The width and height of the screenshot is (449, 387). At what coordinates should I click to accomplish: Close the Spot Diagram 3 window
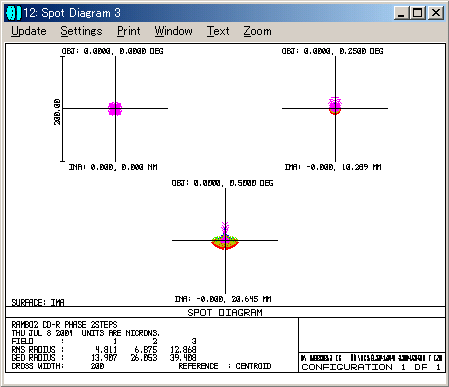436,13
